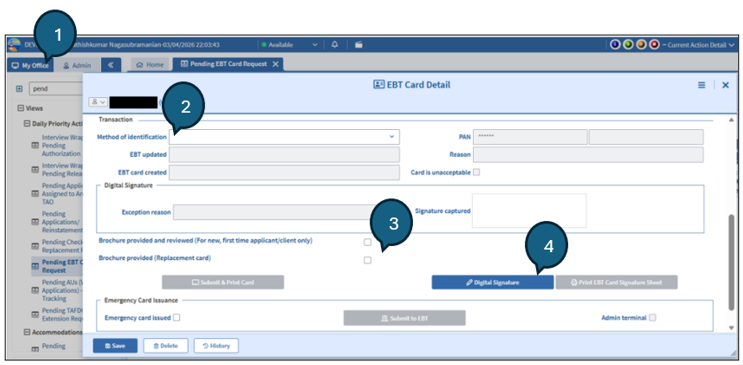Switch to My Office tab
743x365 pixels.
point(30,65)
